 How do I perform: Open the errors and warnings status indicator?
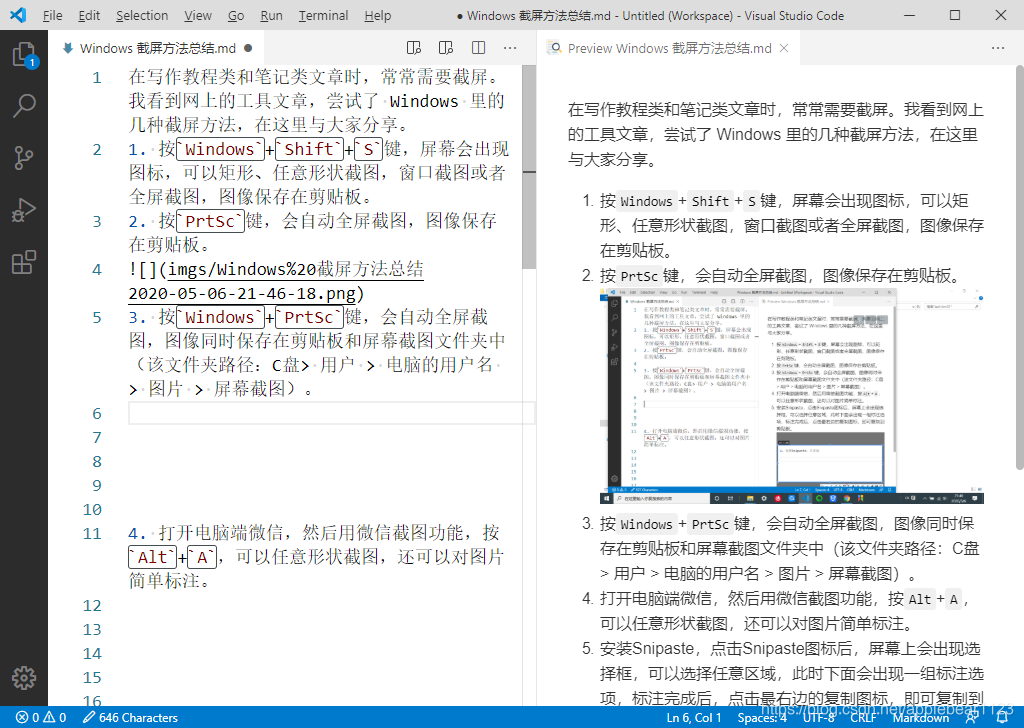(41, 718)
